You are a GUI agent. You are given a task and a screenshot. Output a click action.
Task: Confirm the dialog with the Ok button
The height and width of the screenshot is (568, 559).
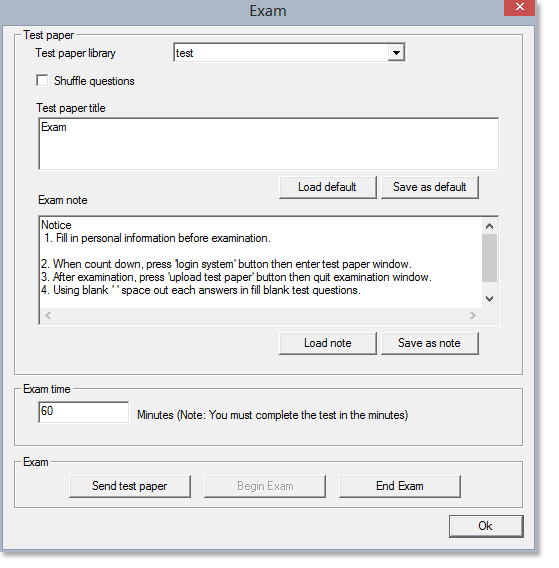486,526
